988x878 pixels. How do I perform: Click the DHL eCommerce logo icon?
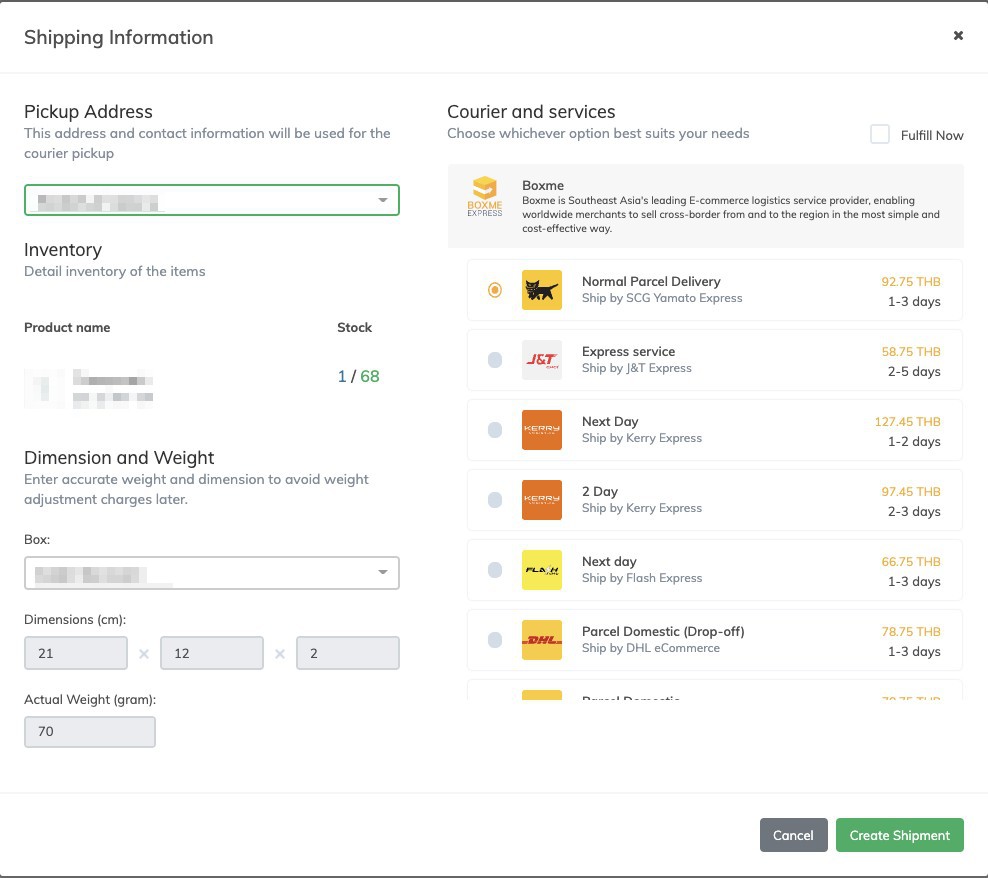click(x=542, y=640)
